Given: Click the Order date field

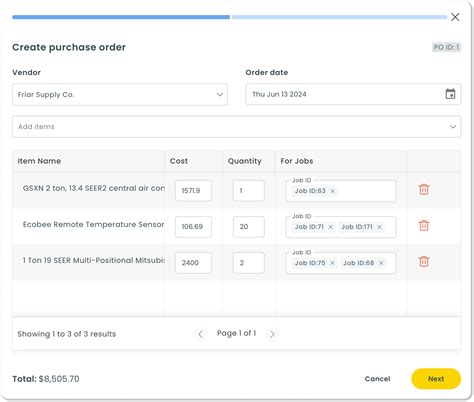Looking at the screenshot, I should click(x=353, y=94).
